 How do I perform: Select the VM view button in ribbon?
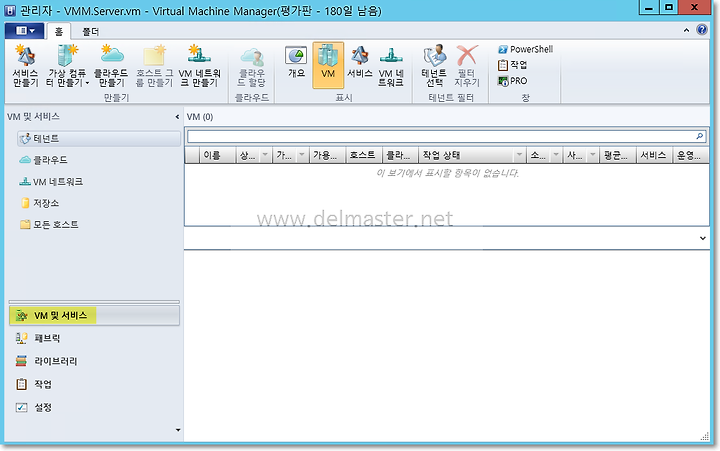point(328,65)
